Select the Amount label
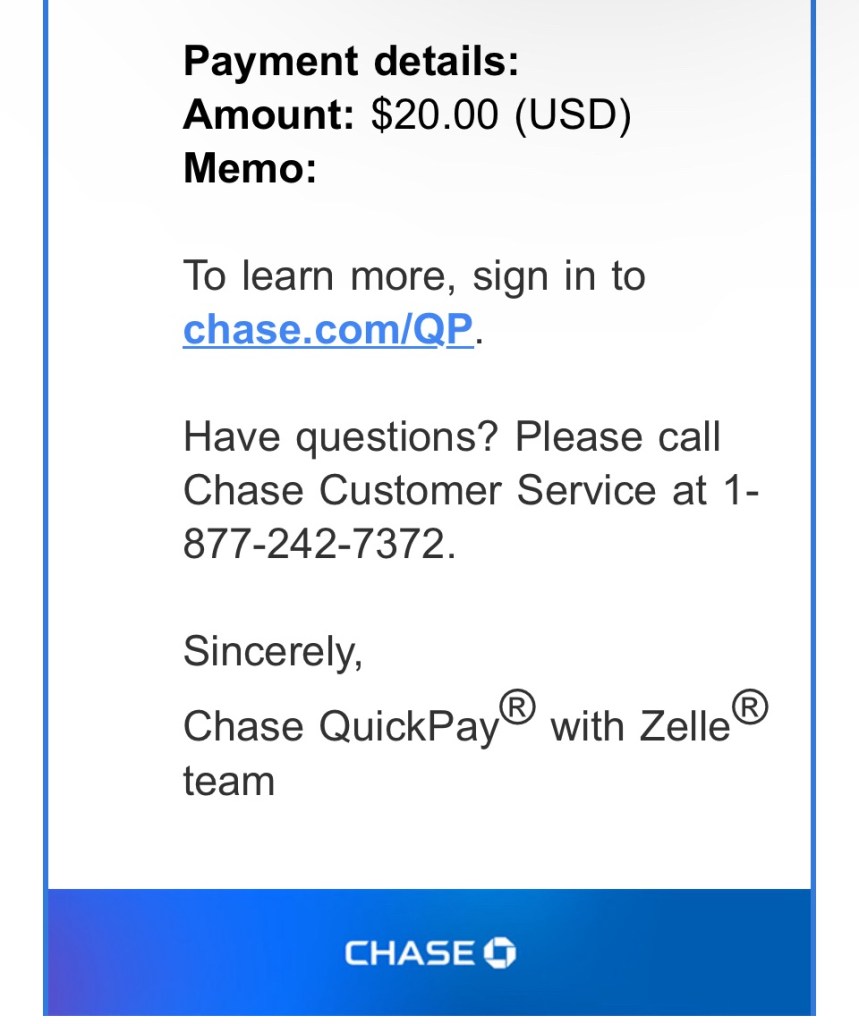859x1024 pixels. 268,116
